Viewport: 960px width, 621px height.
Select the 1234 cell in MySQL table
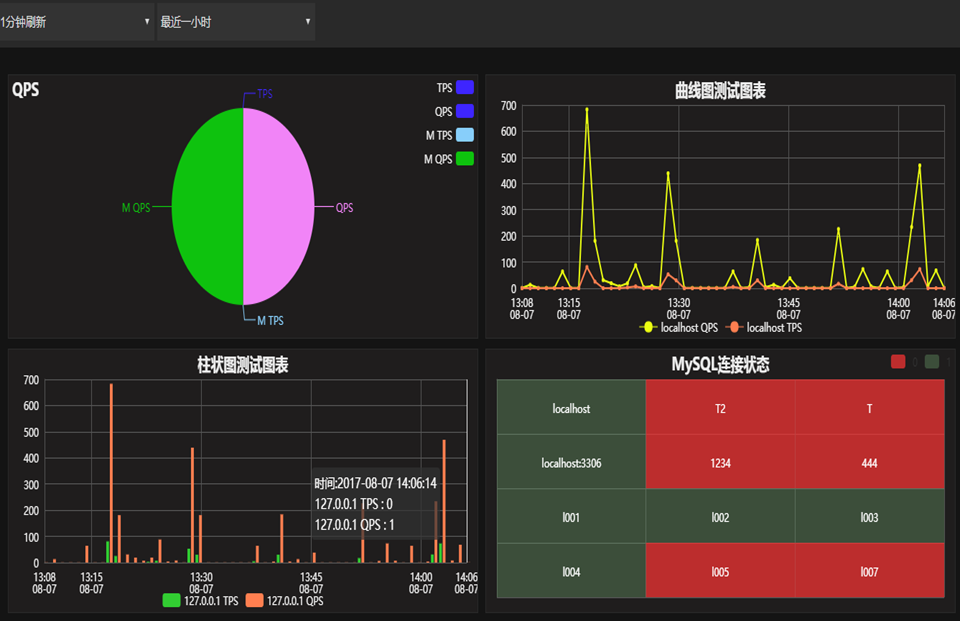(x=721, y=462)
